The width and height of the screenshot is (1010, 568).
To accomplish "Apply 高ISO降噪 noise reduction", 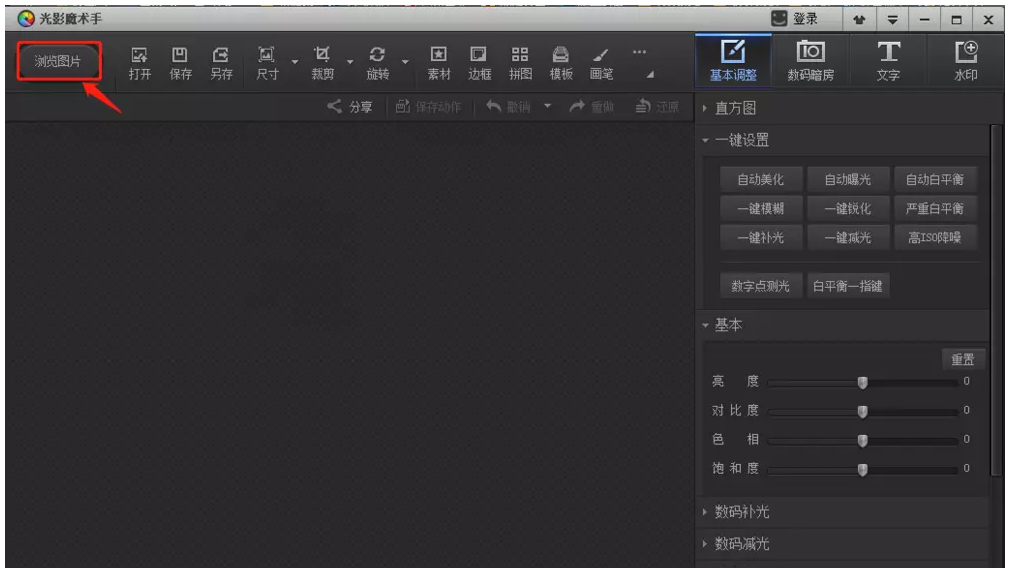I will pyautogui.click(x=935, y=238).
